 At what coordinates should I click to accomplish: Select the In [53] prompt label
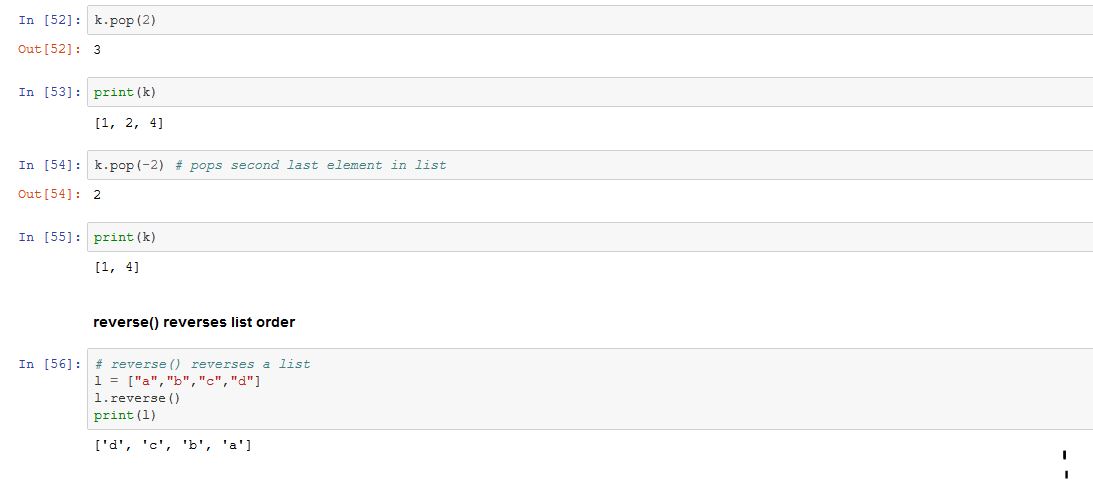49,92
